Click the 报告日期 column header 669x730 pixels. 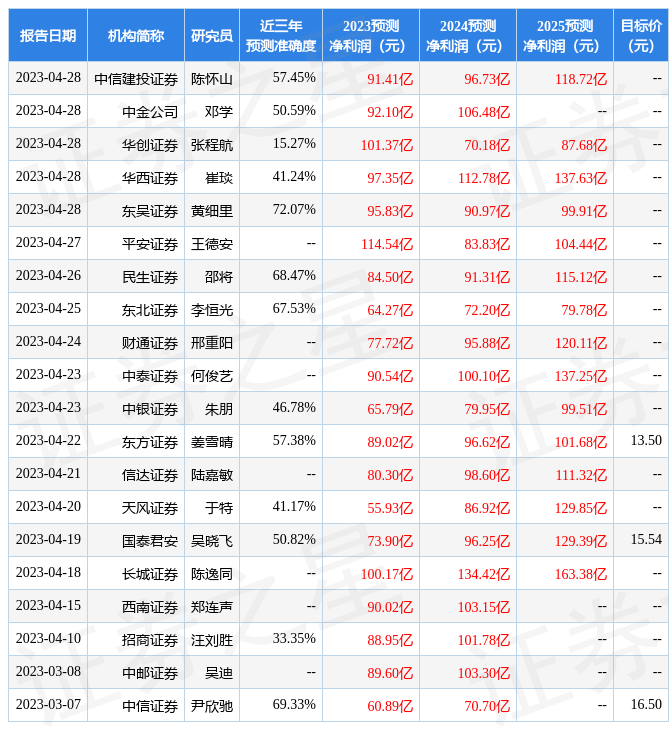[x=48, y=35]
